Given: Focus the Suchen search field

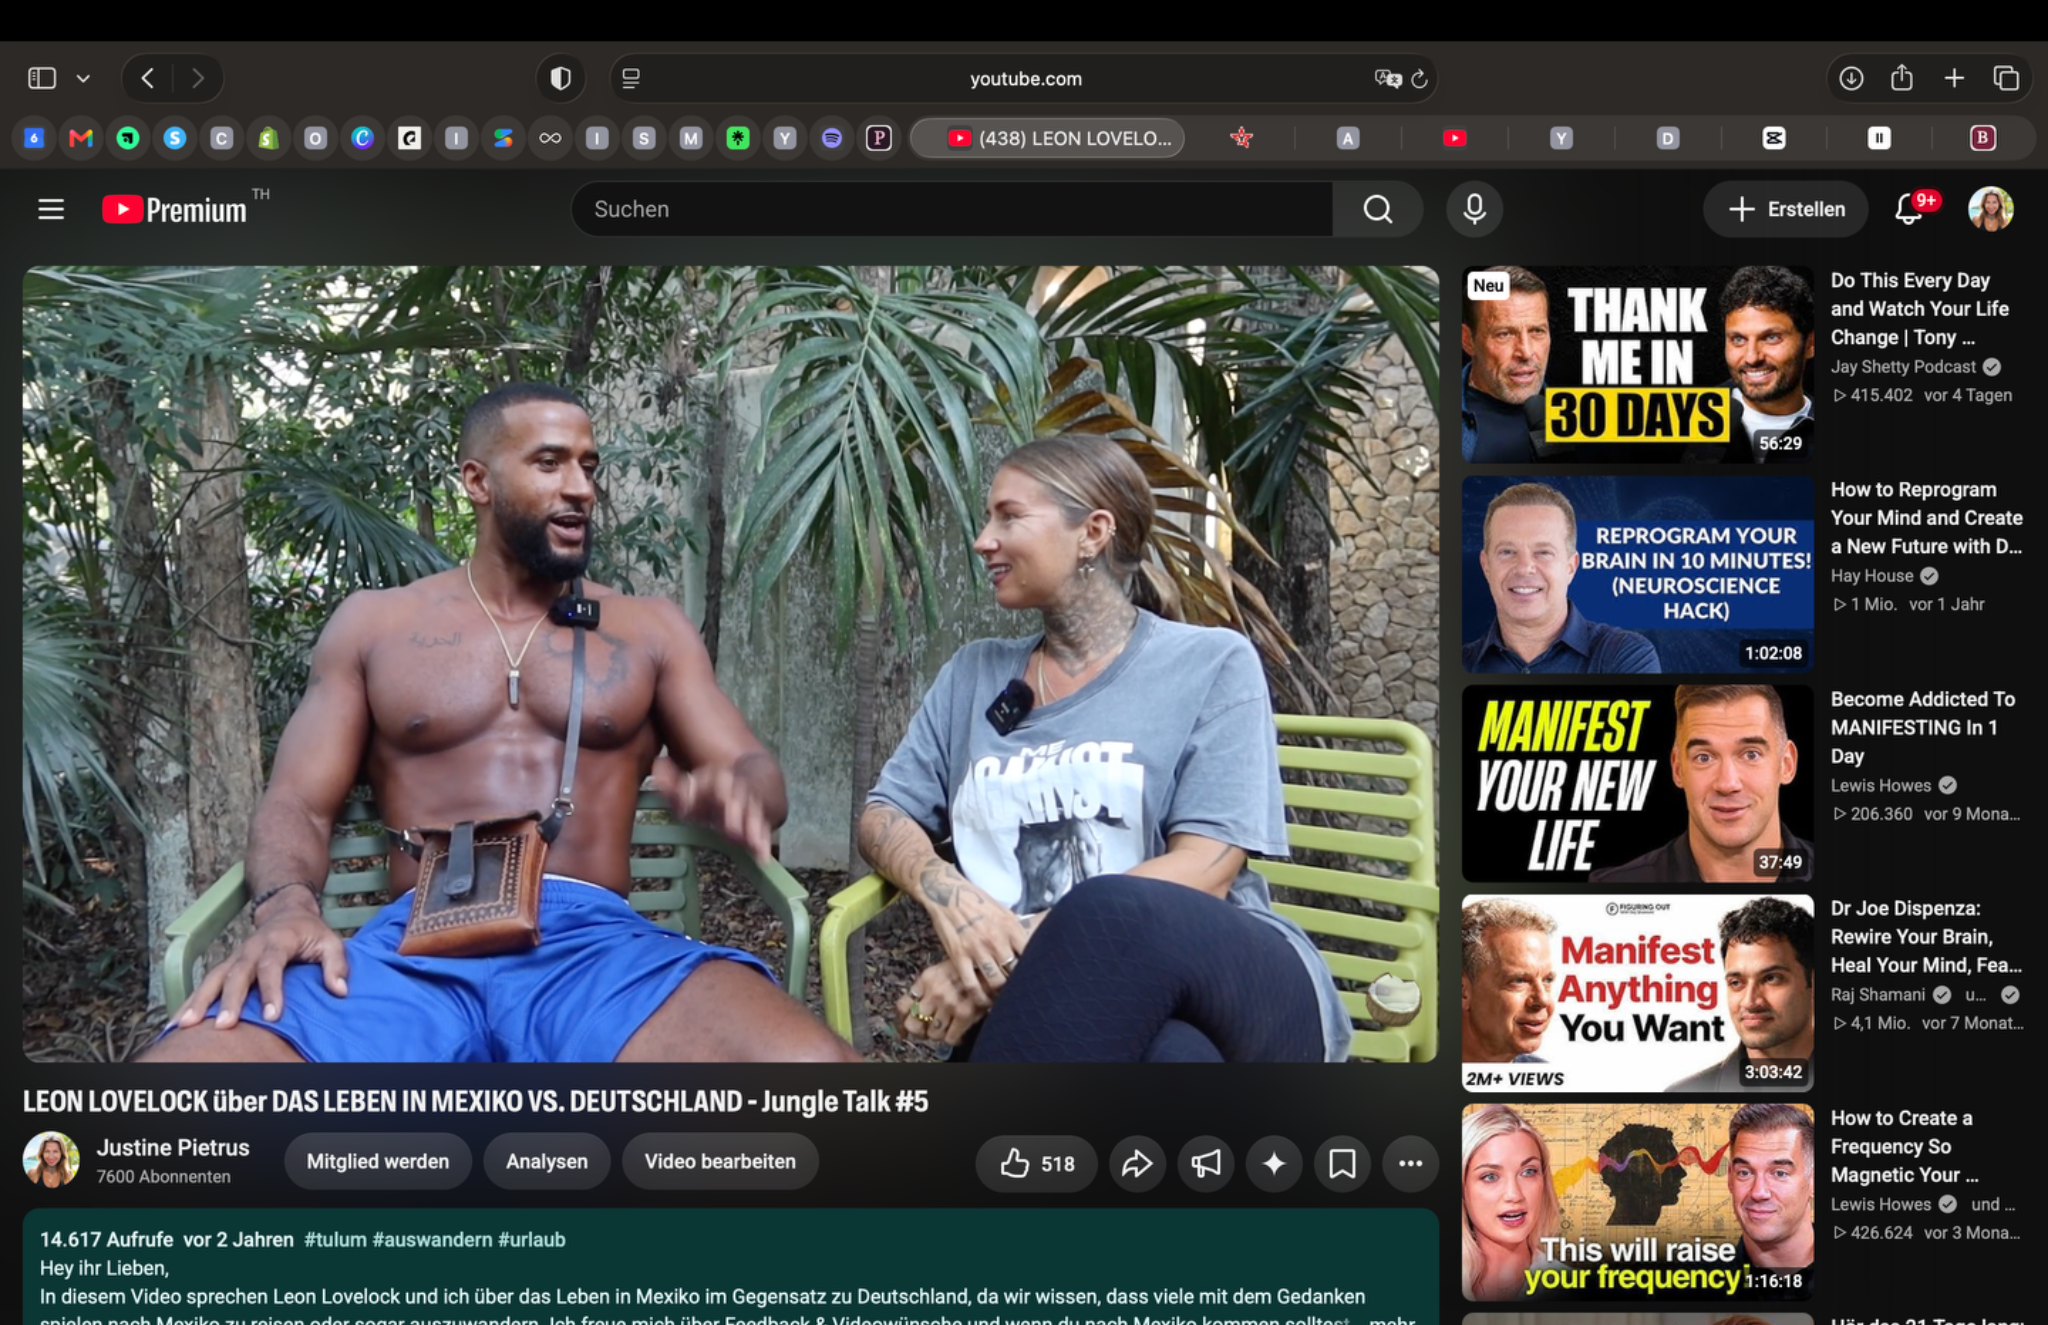Looking at the screenshot, I should [952, 209].
